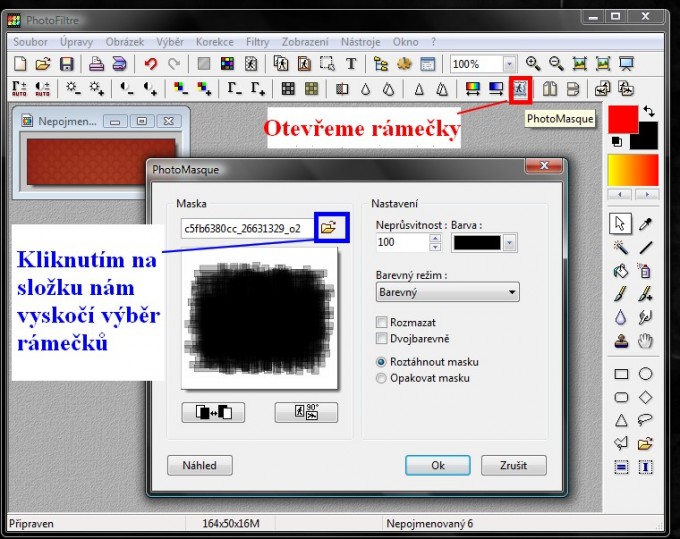Select the arrow Selection tool
Viewport: 680px width, 539px height.
620,224
